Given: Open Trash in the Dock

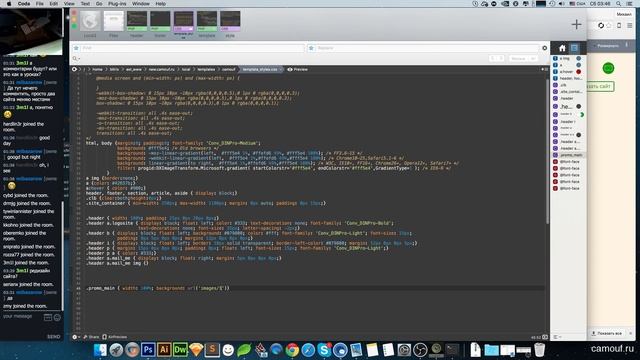Looking at the screenshot, I should click(x=540, y=350).
